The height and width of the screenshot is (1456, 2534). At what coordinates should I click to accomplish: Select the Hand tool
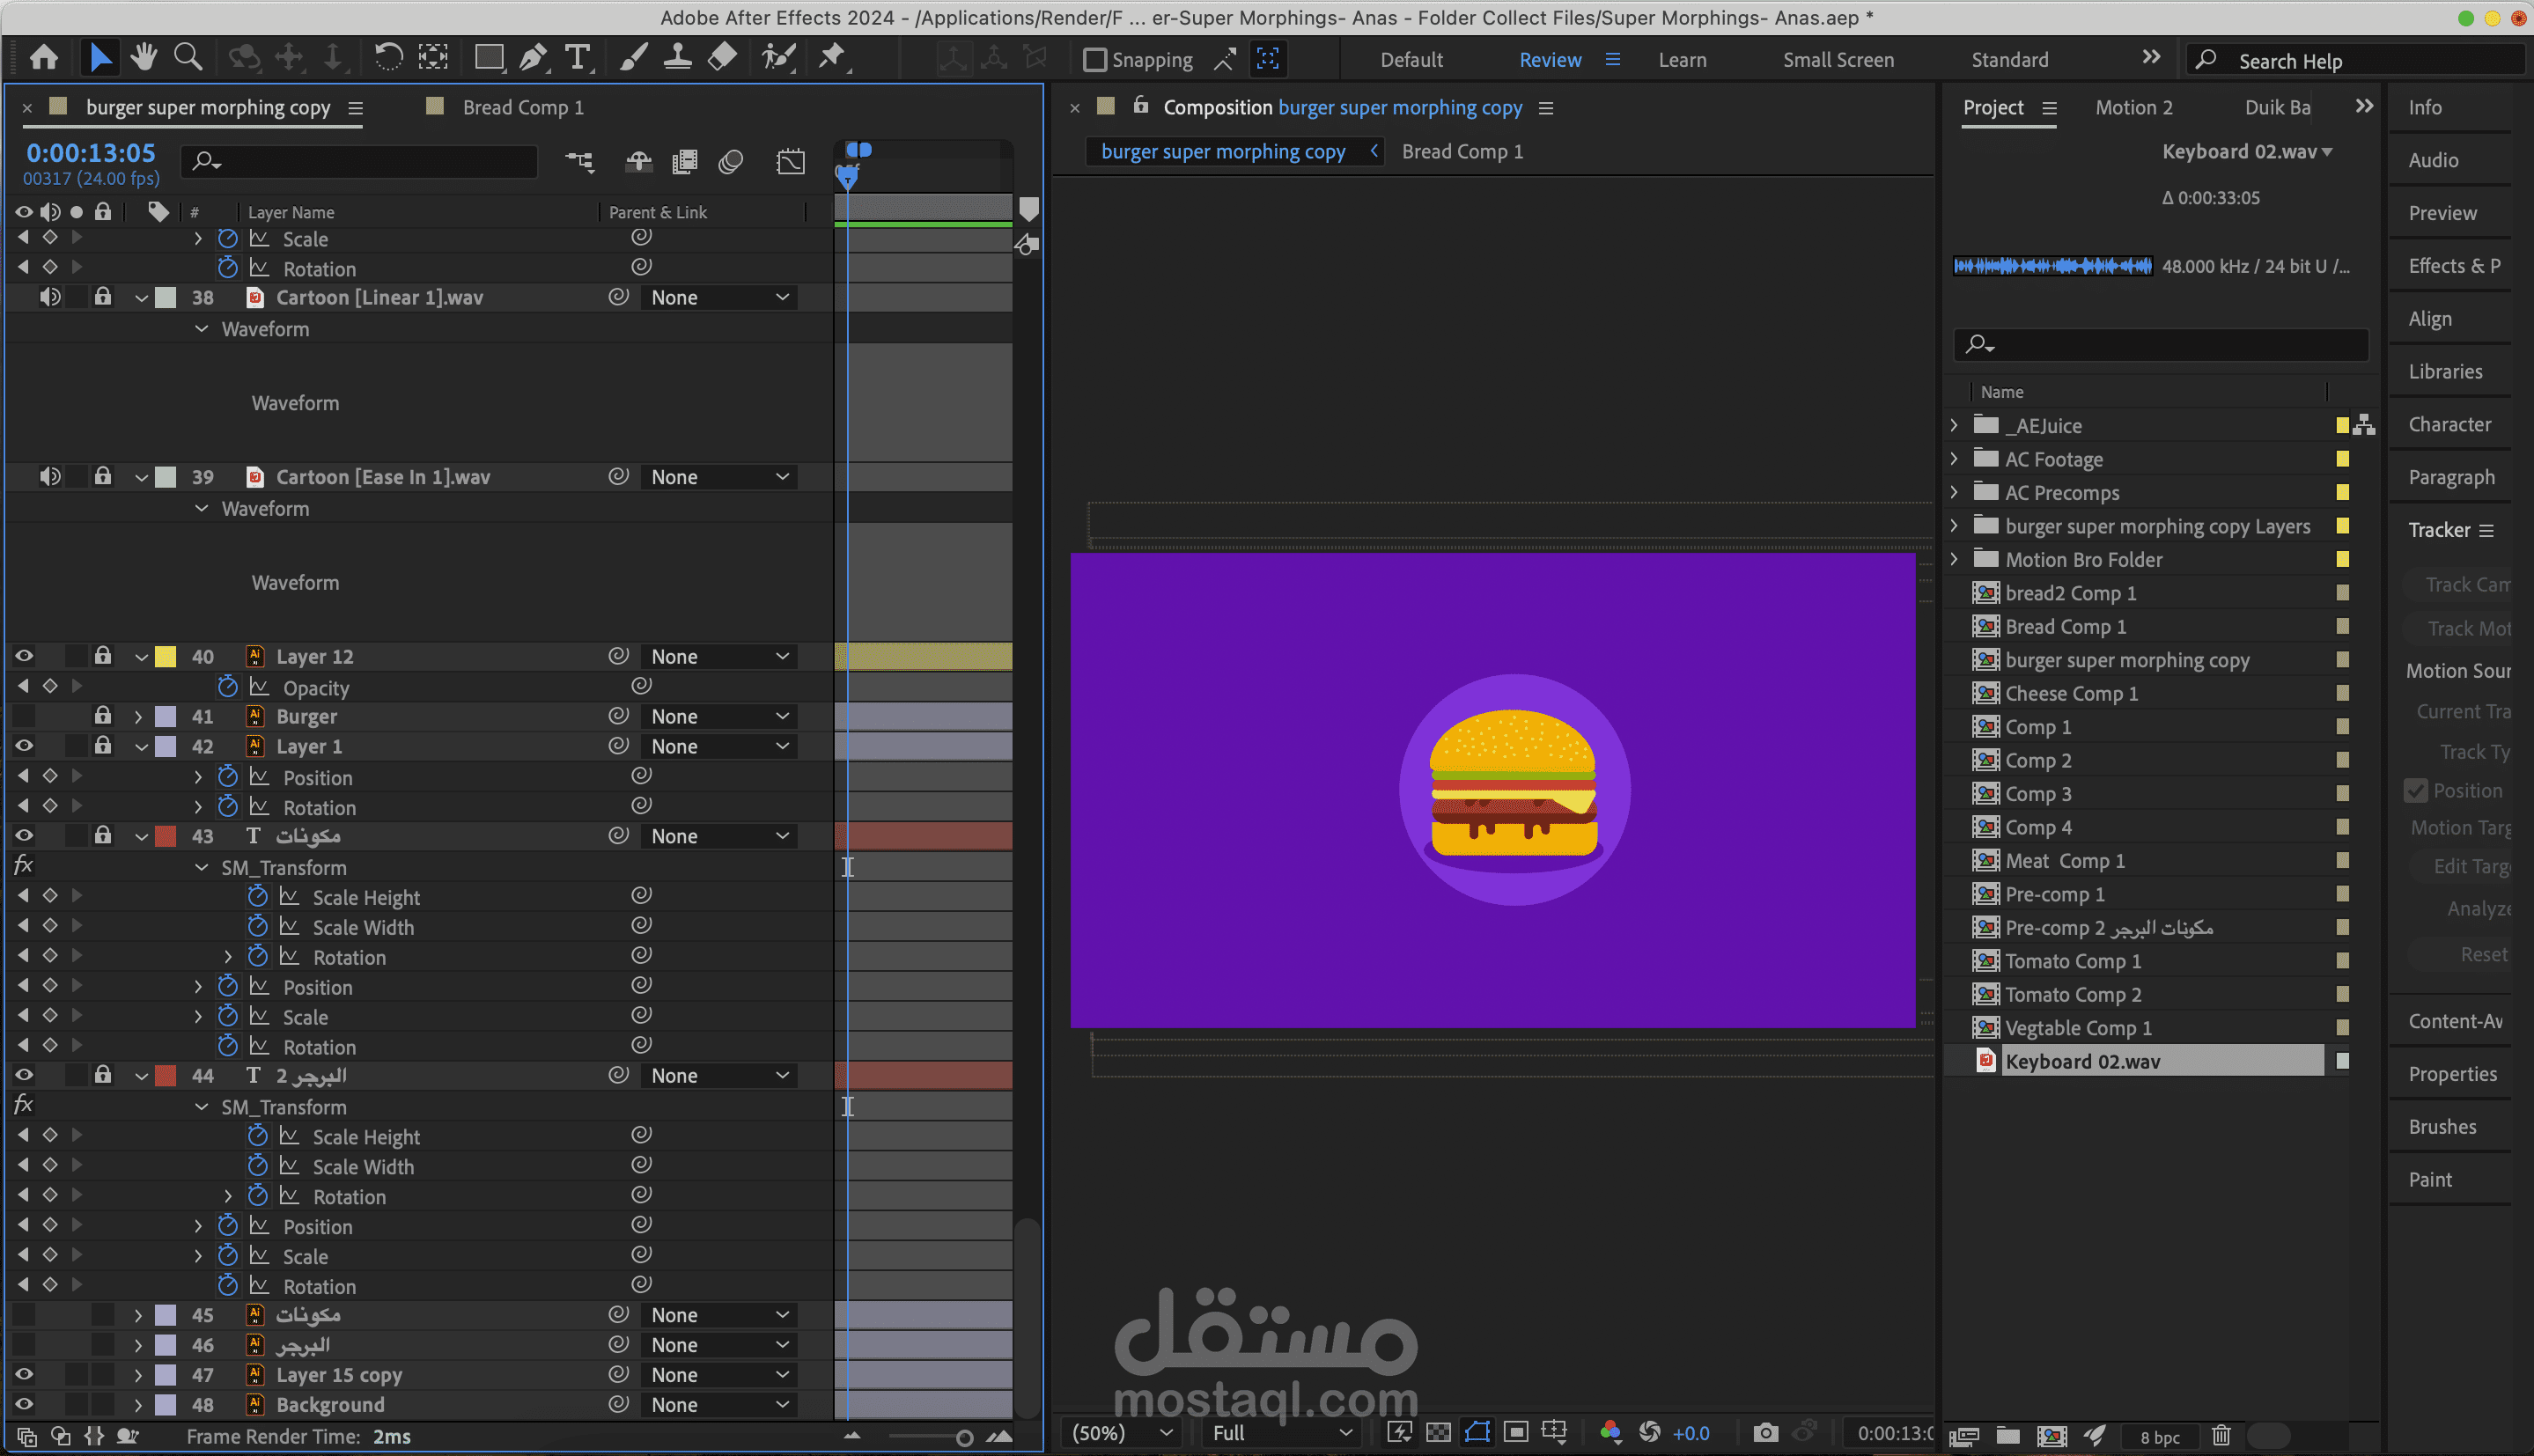[x=144, y=58]
